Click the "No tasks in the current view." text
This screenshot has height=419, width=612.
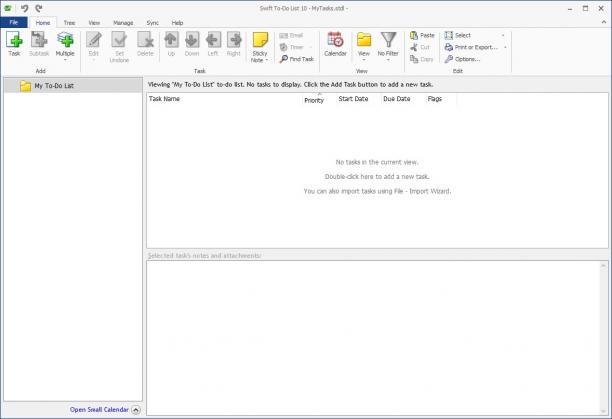[x=377, y=162]
